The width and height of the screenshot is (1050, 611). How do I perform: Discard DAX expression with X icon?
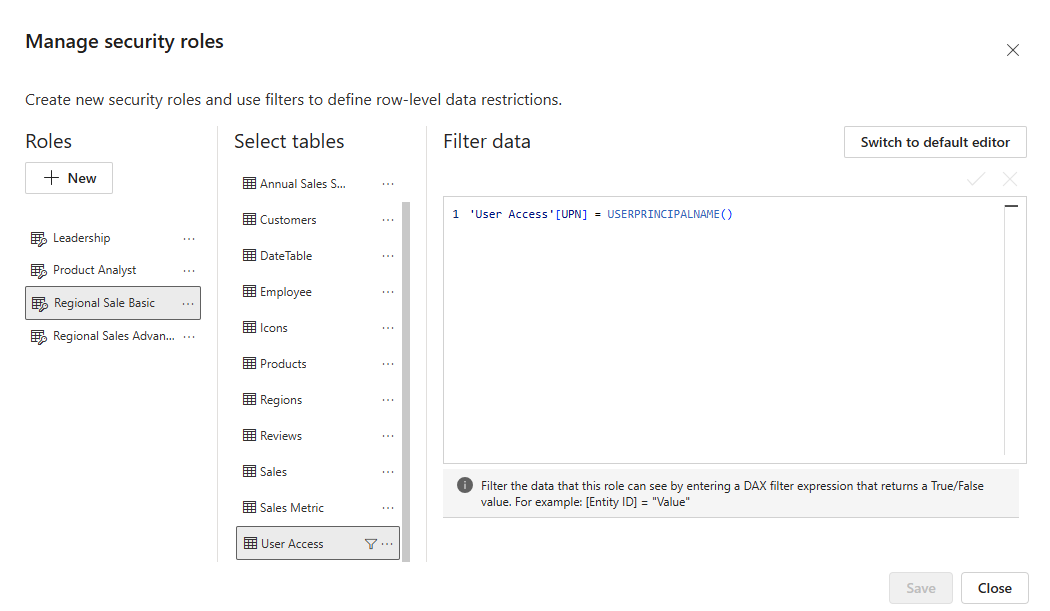click(x=1010, y=179)
